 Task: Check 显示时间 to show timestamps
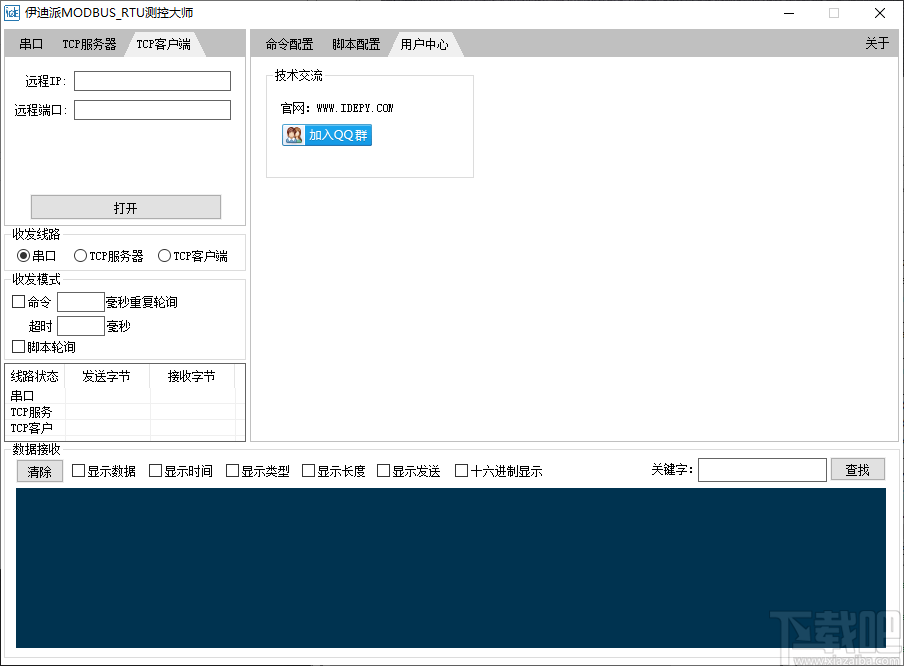tap(156, 469)
